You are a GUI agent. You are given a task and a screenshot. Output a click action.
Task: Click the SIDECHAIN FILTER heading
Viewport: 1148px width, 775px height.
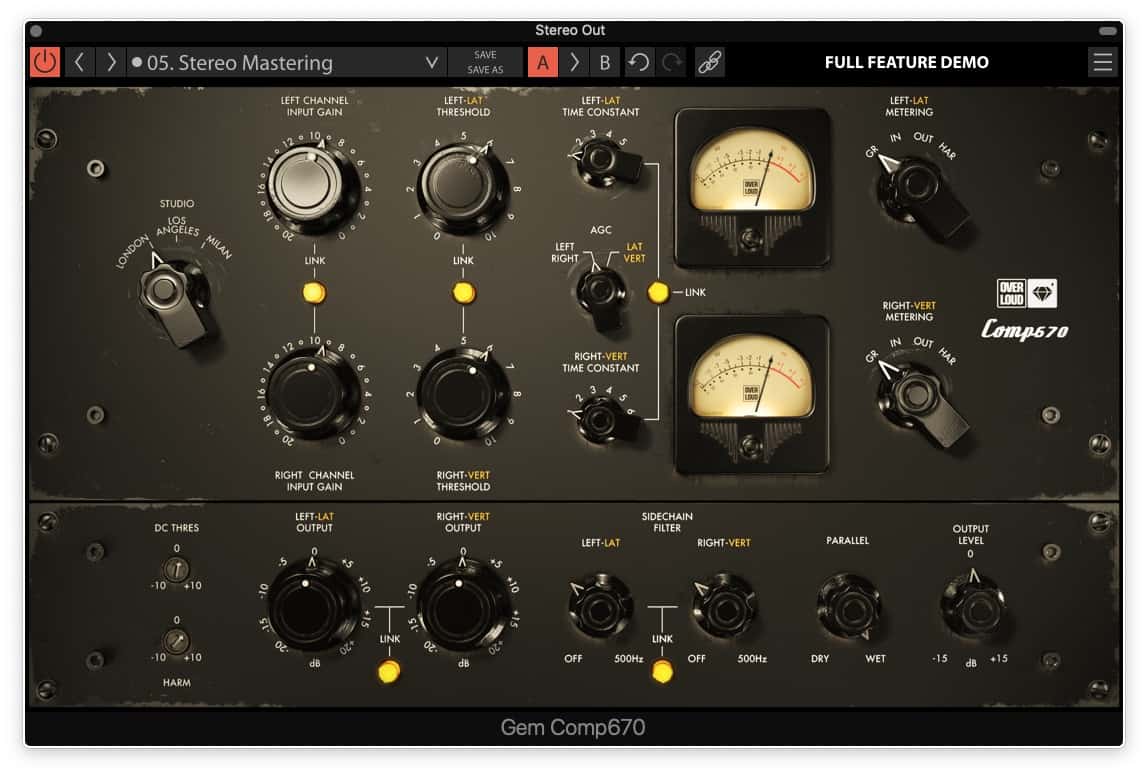click(667, 522)
